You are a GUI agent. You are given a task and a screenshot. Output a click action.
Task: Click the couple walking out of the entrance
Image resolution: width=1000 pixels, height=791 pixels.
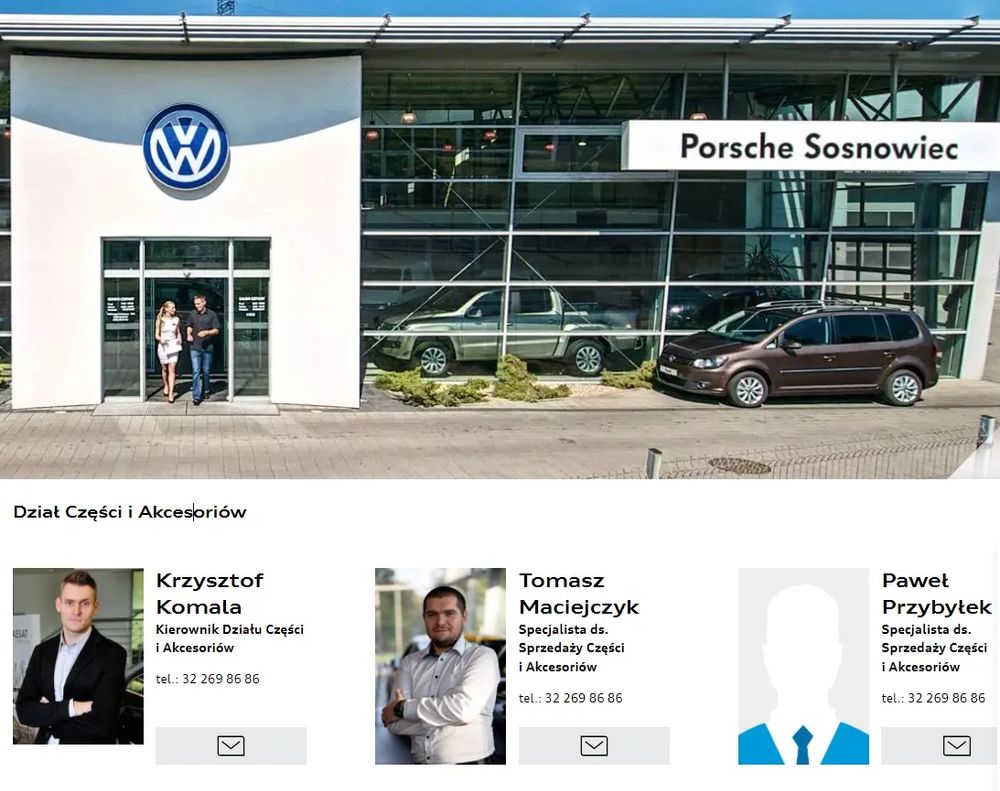tap(187, 350)
